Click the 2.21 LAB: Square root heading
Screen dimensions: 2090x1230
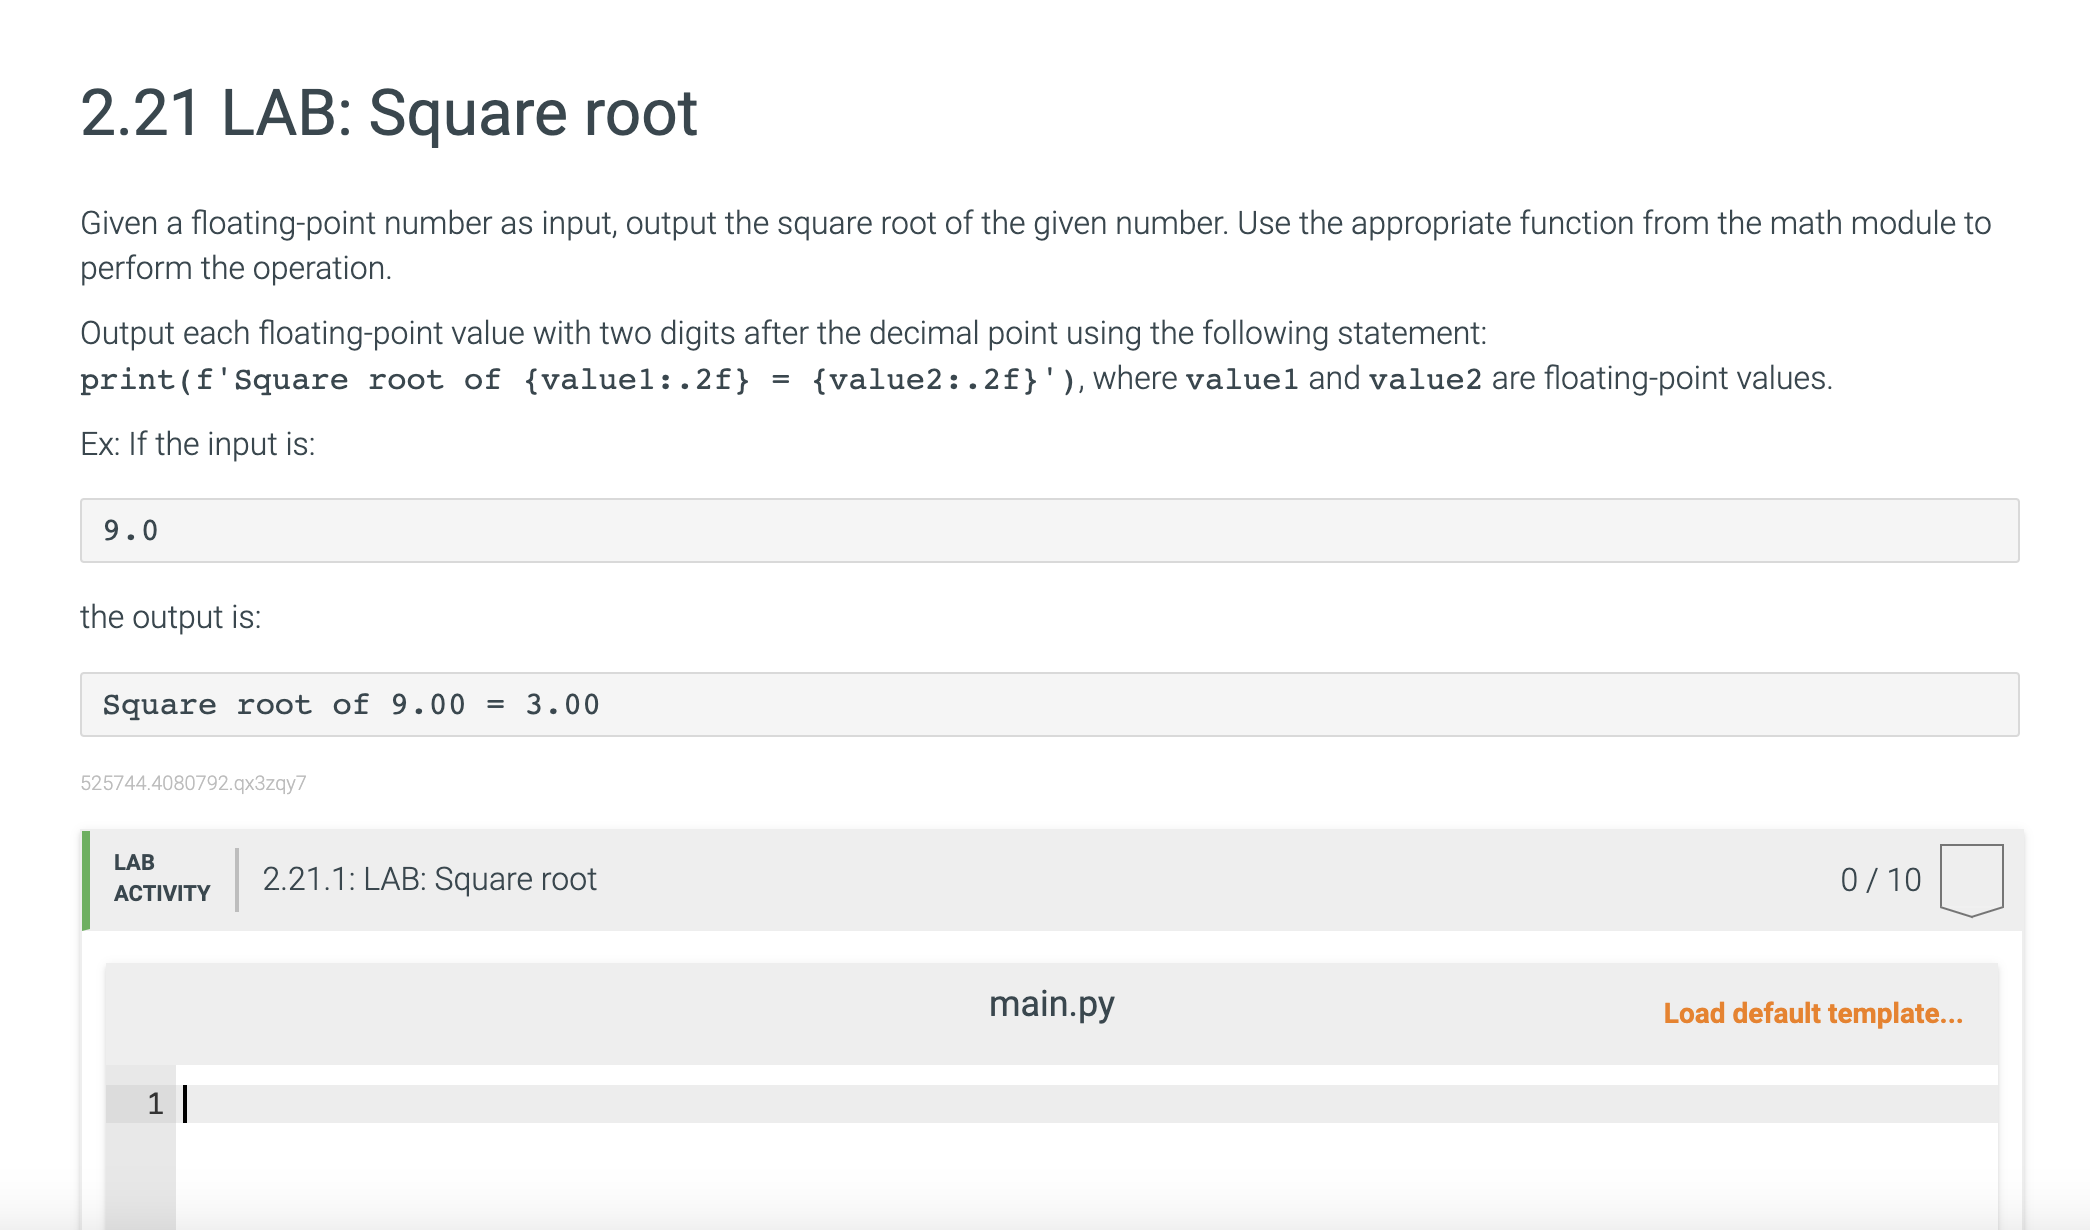pyautogui.click(x=388, y=113)
